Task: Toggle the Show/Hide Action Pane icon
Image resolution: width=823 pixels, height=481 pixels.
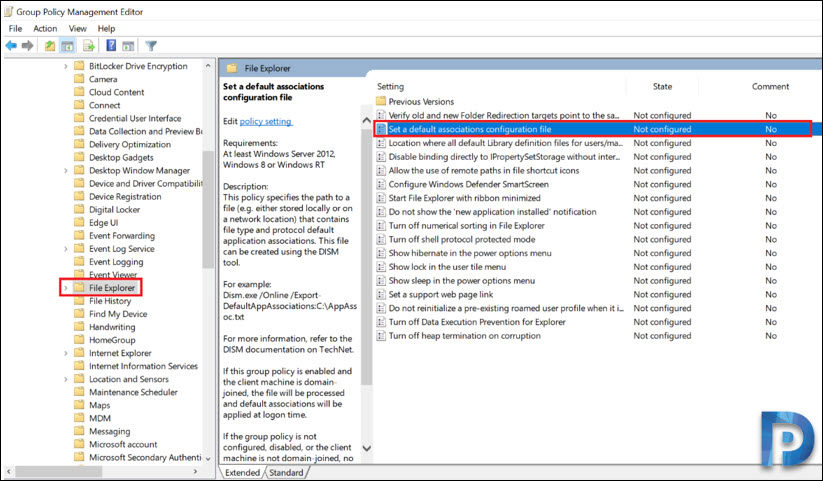Action: click(128, 46)
